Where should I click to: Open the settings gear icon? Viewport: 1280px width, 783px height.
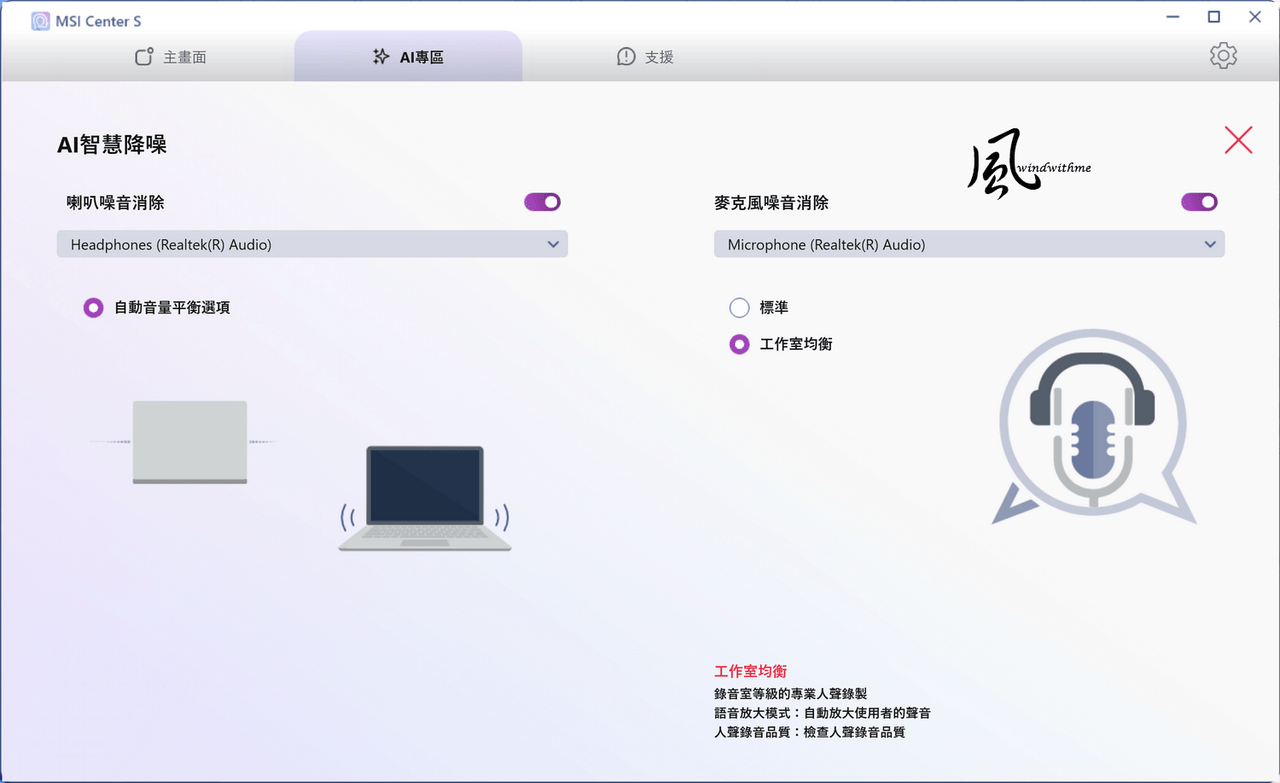pyautogui.click(x=1223, y=56)
